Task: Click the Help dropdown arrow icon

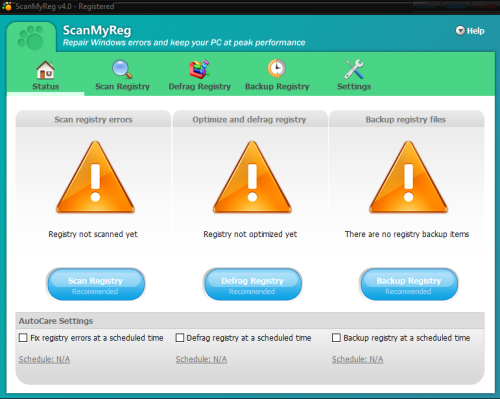Action: pyautogui.click(x=460, y=31)
